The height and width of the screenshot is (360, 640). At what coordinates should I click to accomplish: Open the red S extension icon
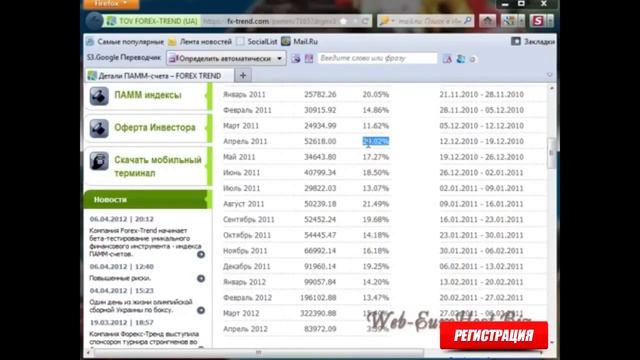coord(538,20)
